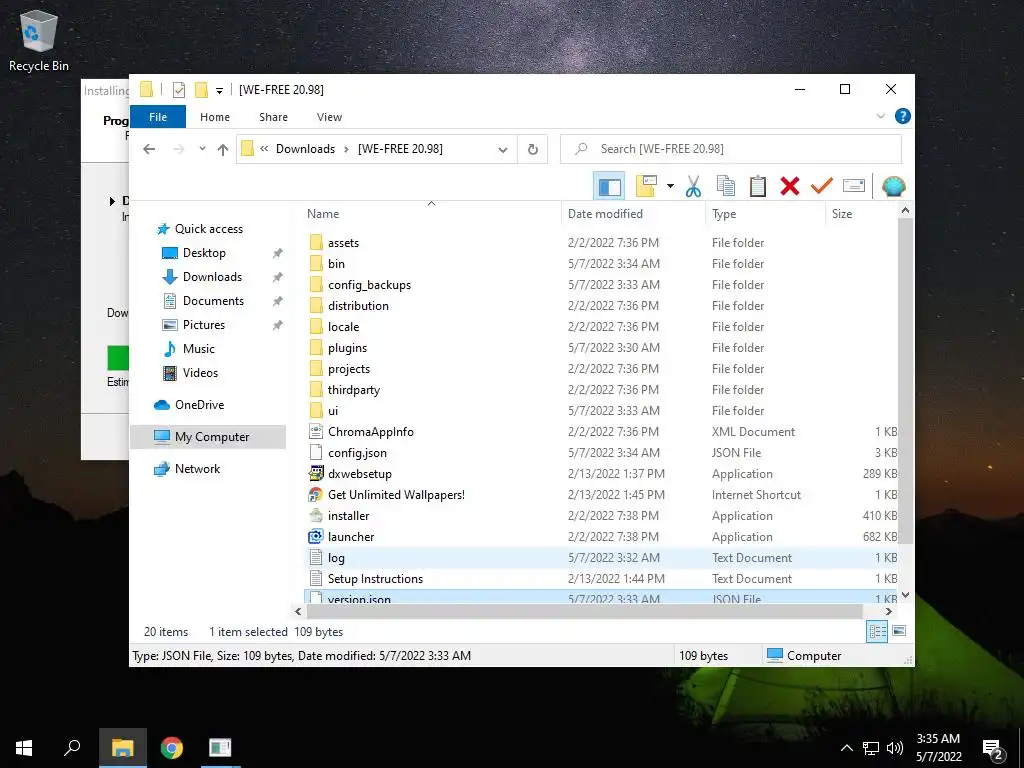Select the ChromaAppInfo XML file icon

point(316,432)
